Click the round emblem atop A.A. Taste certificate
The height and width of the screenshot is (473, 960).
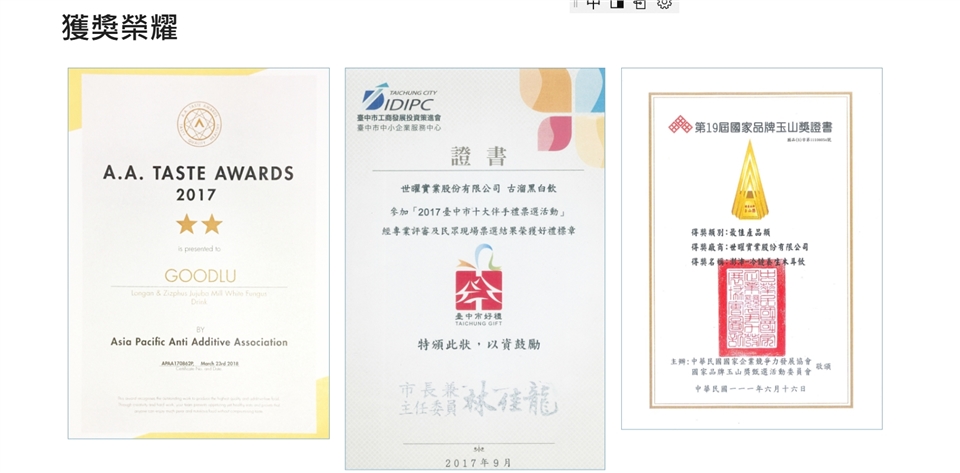(198, 122)
